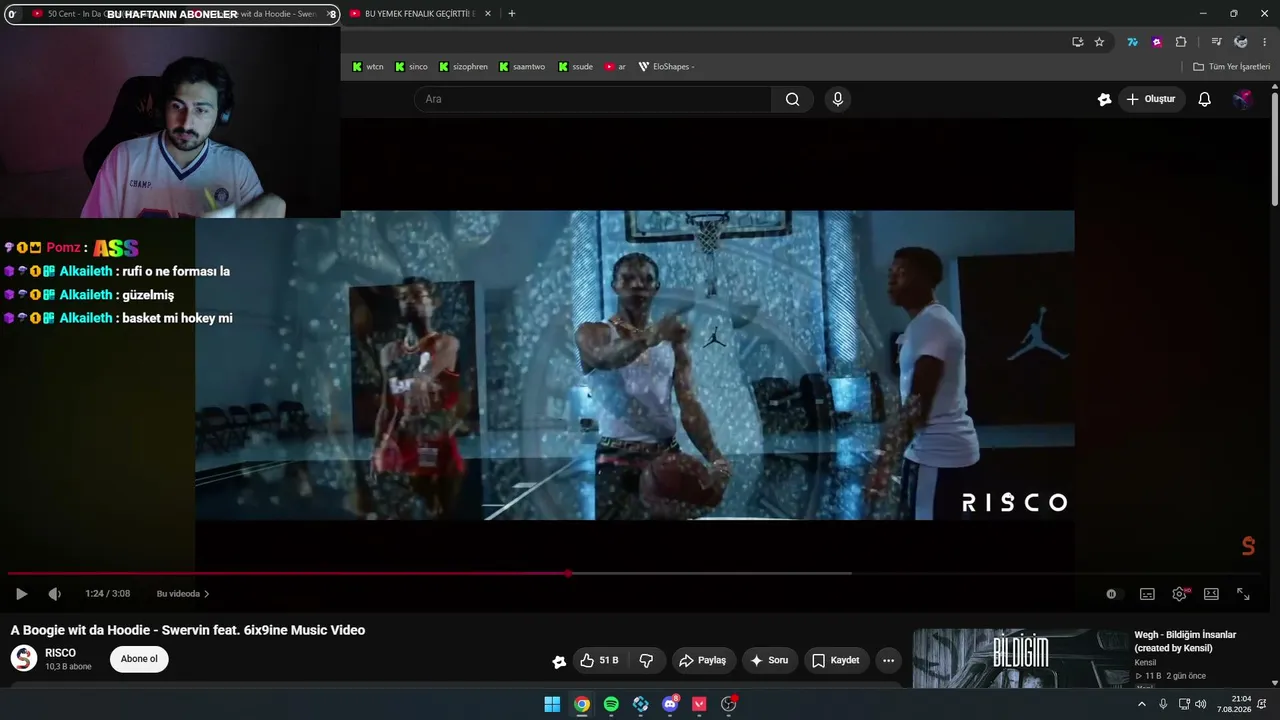Open the Chrome three-dot menu
Image resolution: width=1280 pixels, height=720 pixels.
[x=1264, y=42]
